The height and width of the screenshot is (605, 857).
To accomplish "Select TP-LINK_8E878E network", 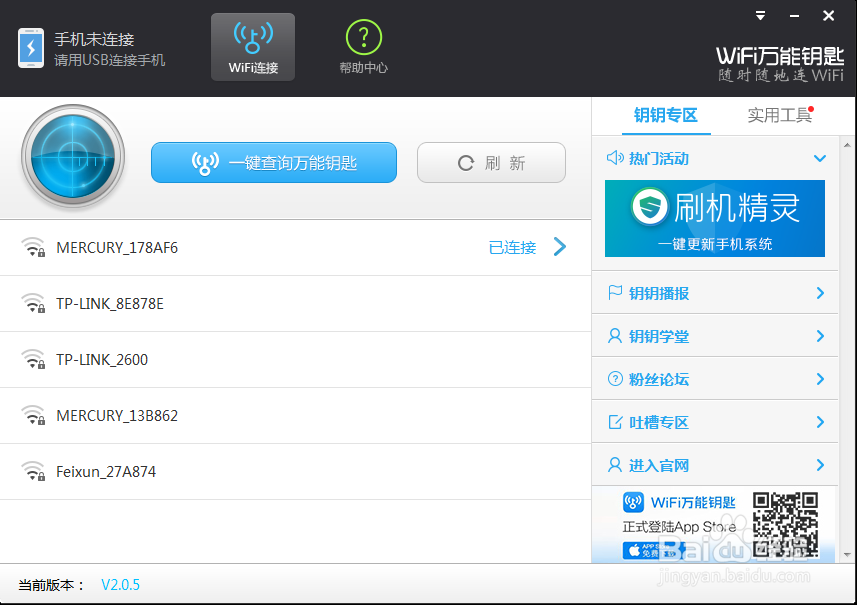I will pyautogui.click(x=295, y=304).
